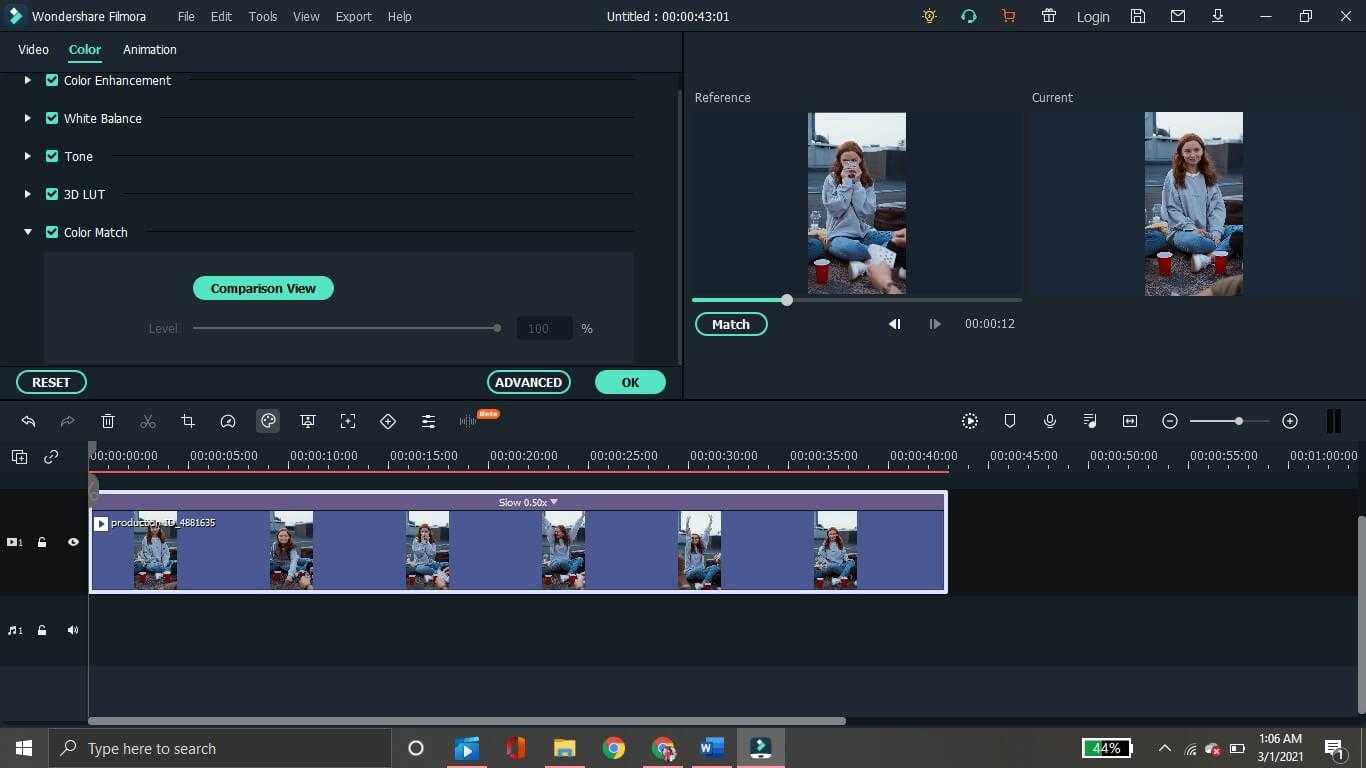1366x768 pixels.
Task: Hide video track with eye icon
Action: tap(73, 542)
